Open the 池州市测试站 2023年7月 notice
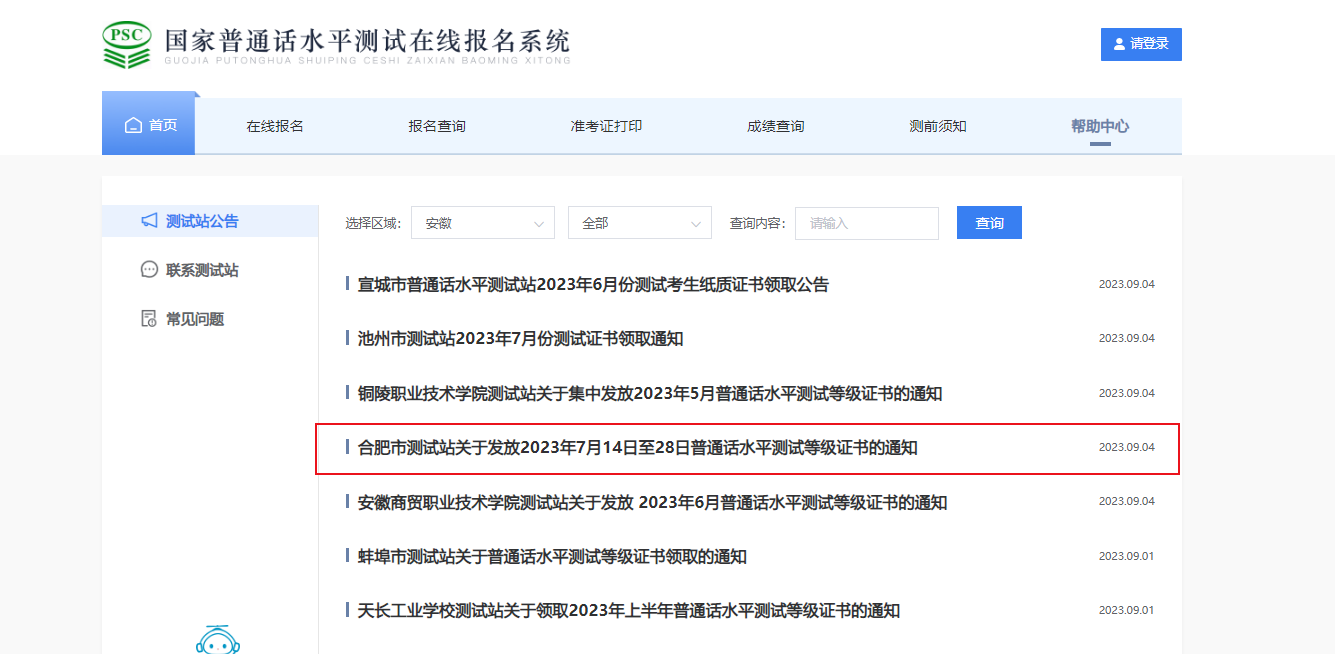 click(x=520, y=339)
